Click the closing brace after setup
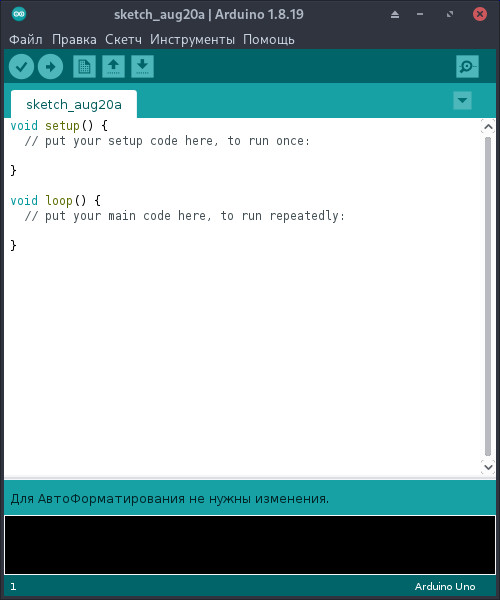This screenshot has width=500, height=600. click(x=13, y=170)
